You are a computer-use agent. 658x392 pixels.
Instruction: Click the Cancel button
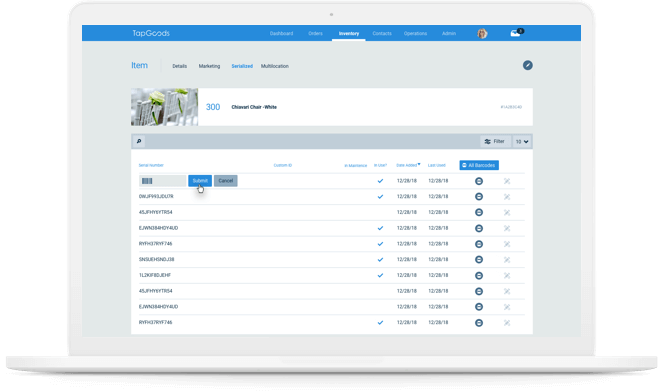tap(225, 180)
